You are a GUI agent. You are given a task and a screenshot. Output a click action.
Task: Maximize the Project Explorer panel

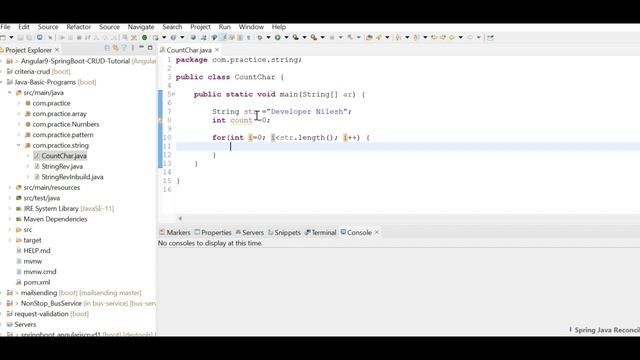tap(150, 48)
